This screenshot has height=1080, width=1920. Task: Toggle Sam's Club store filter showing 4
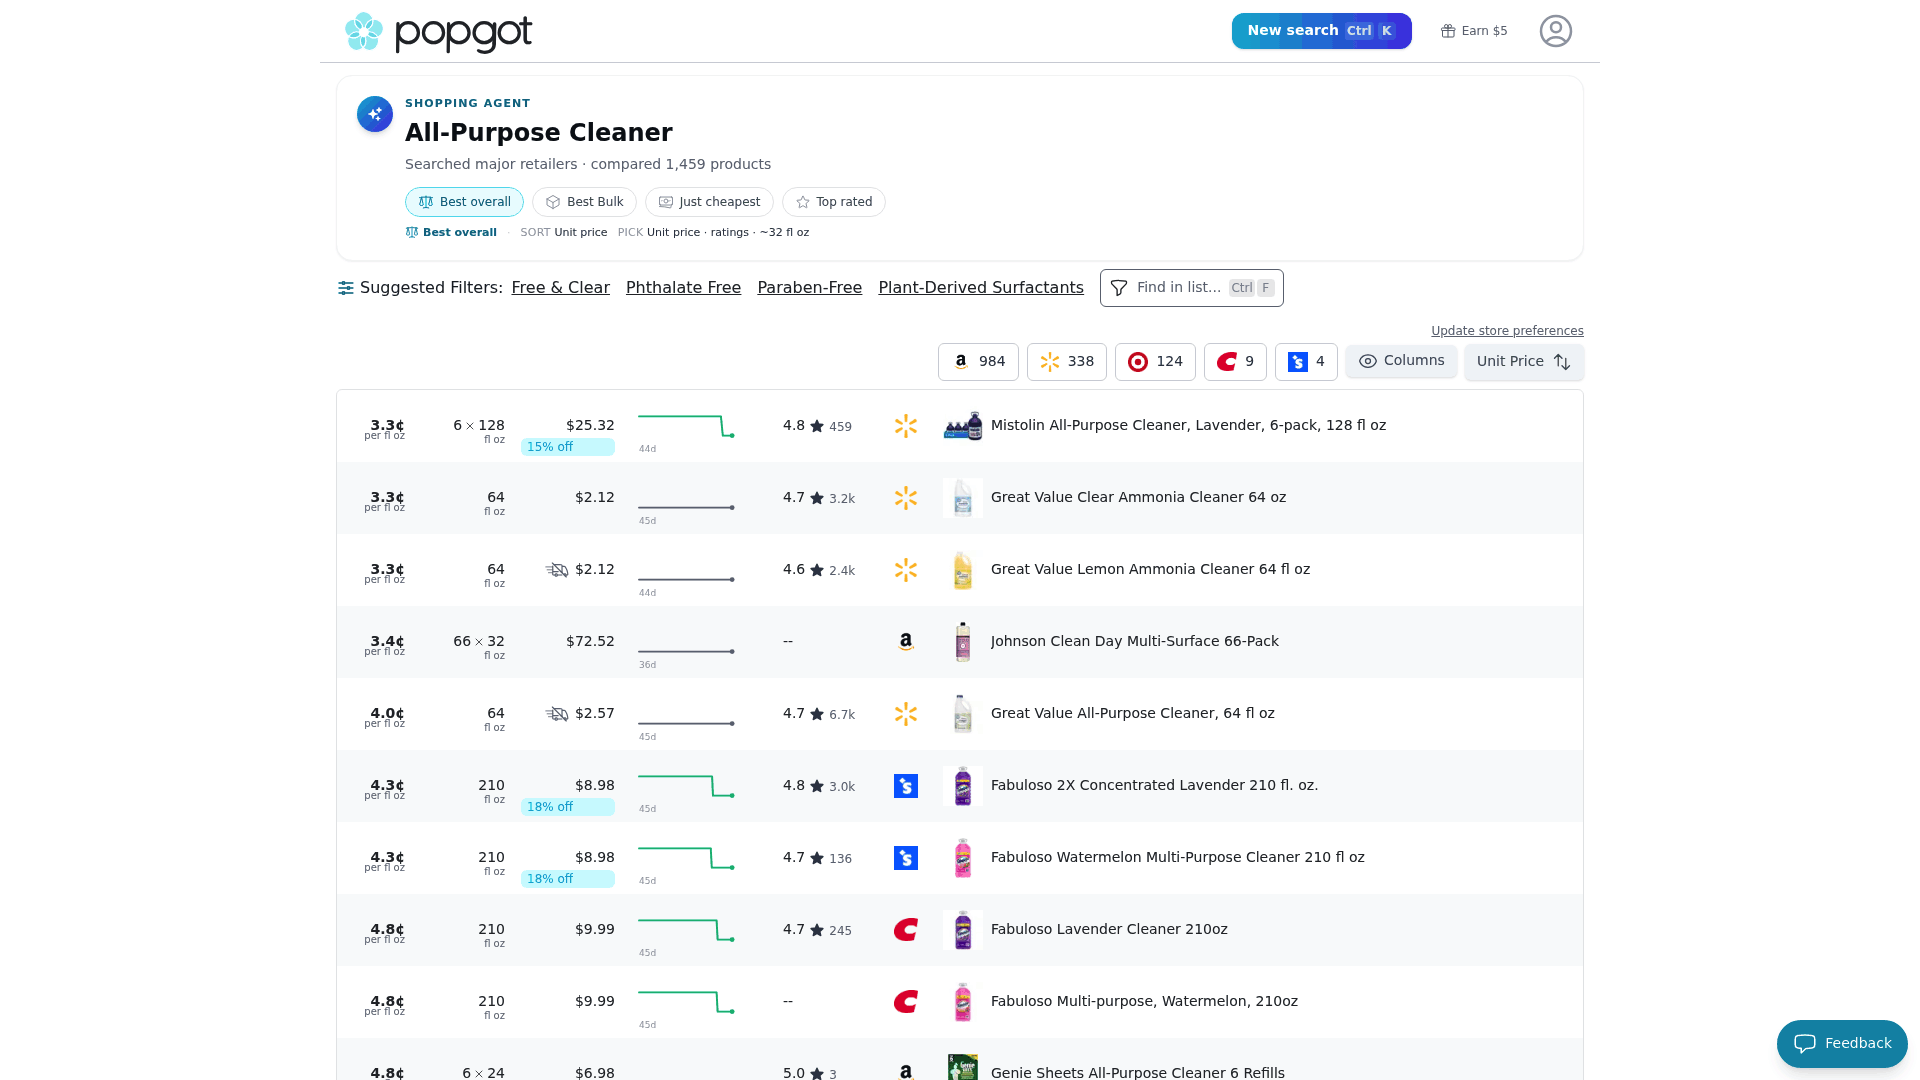[1306, 362]
